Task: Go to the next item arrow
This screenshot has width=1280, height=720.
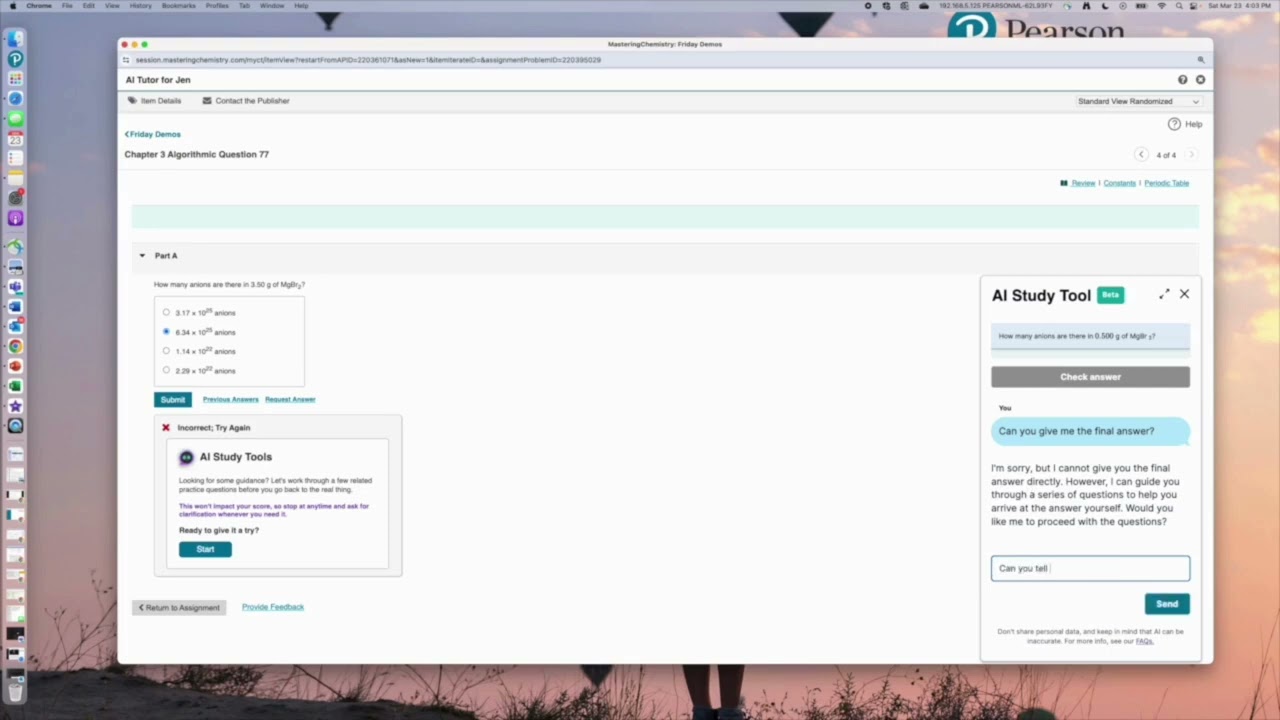Action: (1190, 154)
